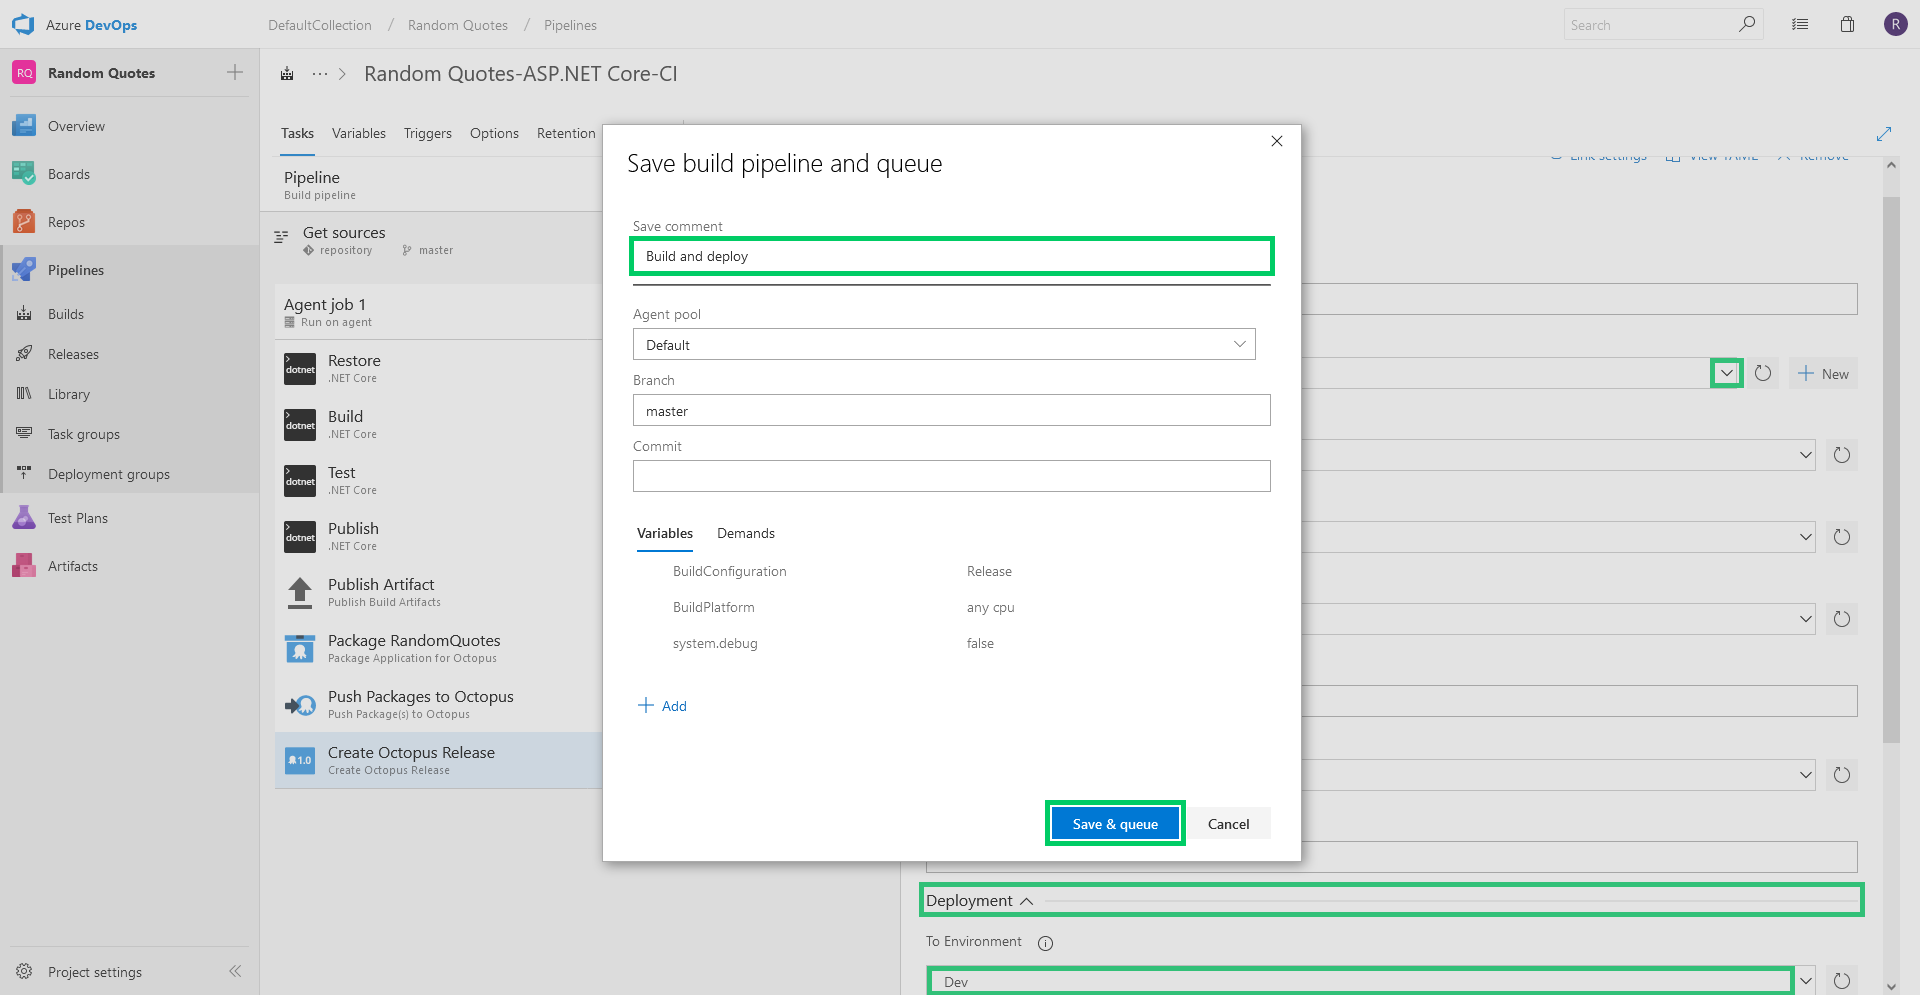
Task: Select the Publish .NET Core task
Action: pyautogui.click(x=438, y=536)
